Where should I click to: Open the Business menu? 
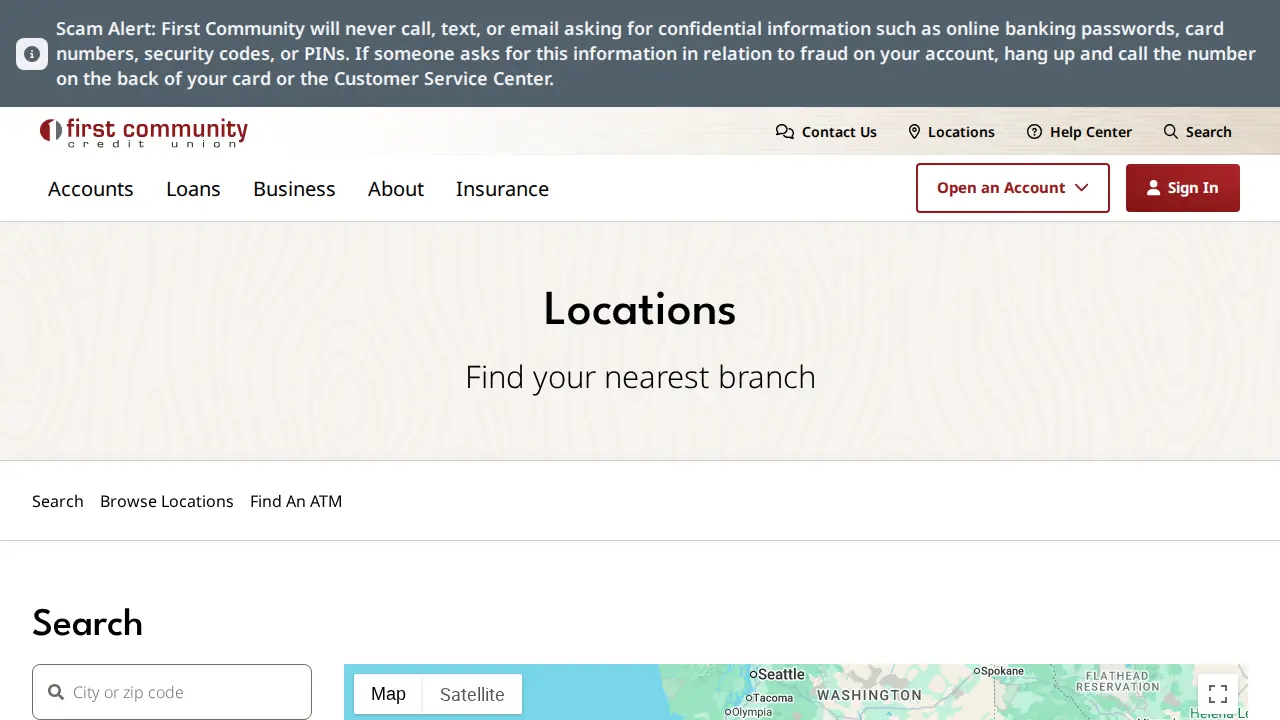pos(294,189)
